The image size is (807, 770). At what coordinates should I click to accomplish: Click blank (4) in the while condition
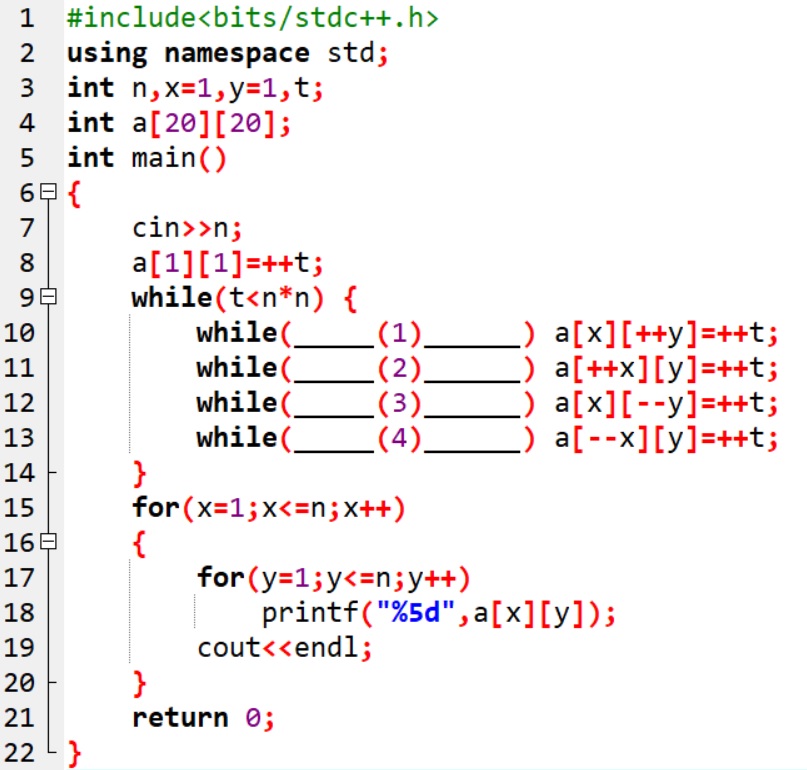click(x=407, y=439)
